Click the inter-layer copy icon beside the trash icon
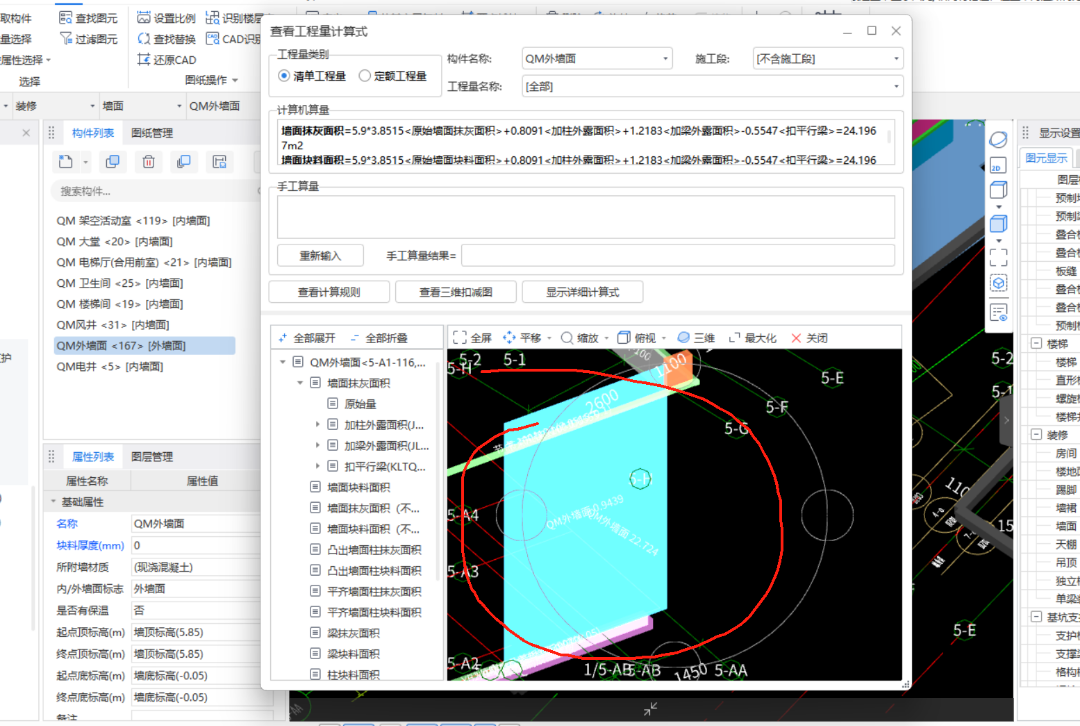This screenshot has height=726, width=1080. pos(184,162)
